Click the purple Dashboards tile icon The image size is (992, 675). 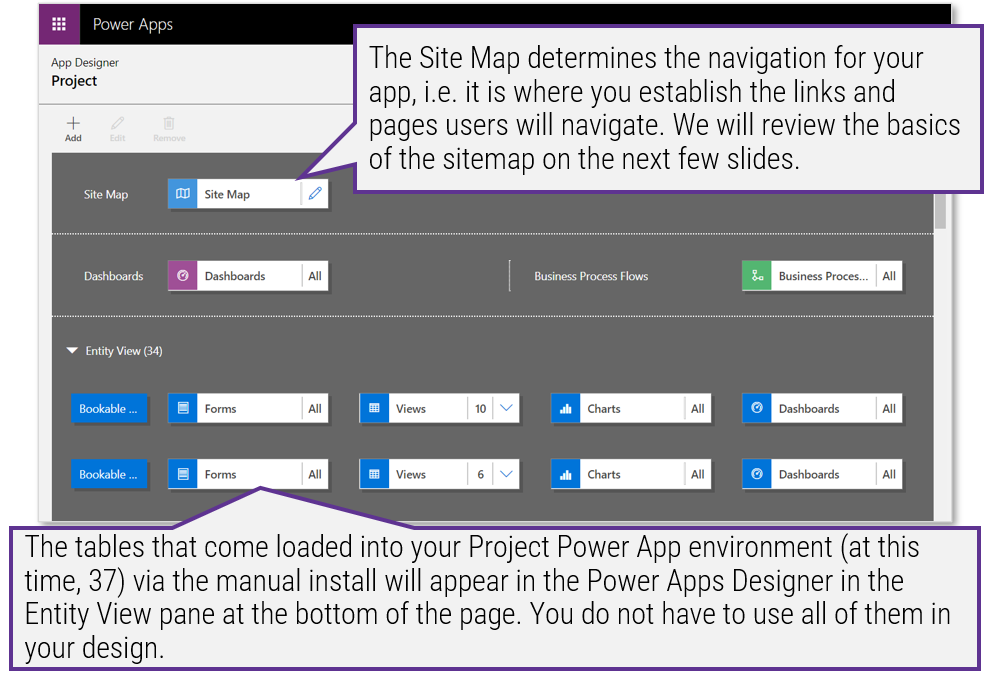coord(183,276)
